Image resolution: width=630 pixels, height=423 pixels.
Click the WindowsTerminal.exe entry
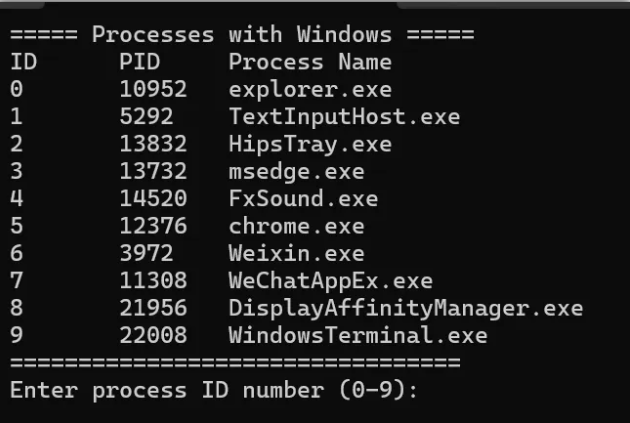click(357, 335)
